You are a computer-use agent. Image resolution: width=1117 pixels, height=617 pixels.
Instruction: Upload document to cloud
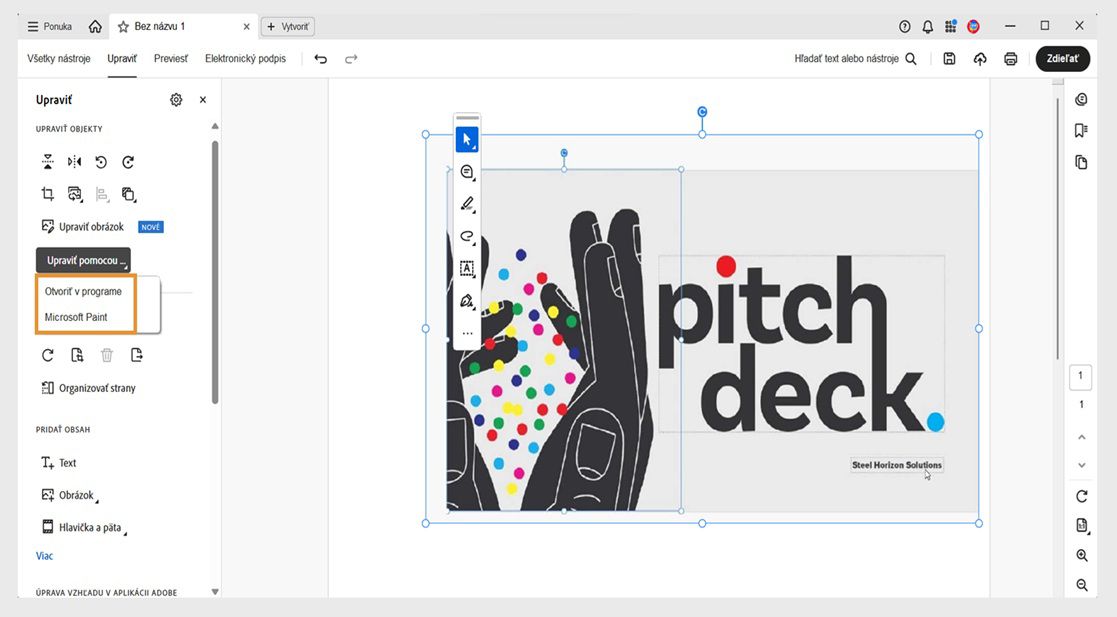[x=980, y=59]
